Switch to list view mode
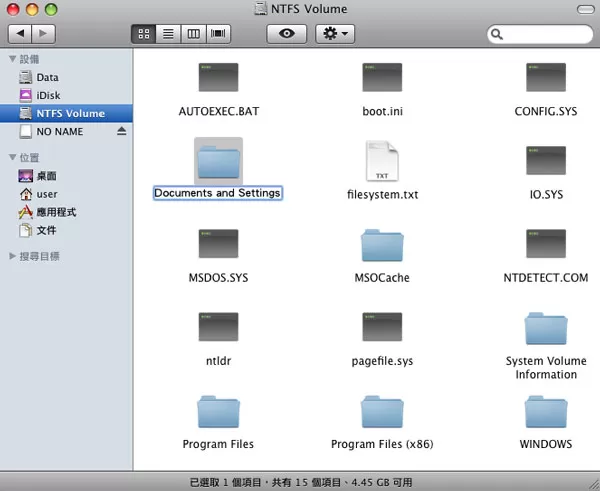Viewport: 600px width, 491px height. click(x=168, y=34)
